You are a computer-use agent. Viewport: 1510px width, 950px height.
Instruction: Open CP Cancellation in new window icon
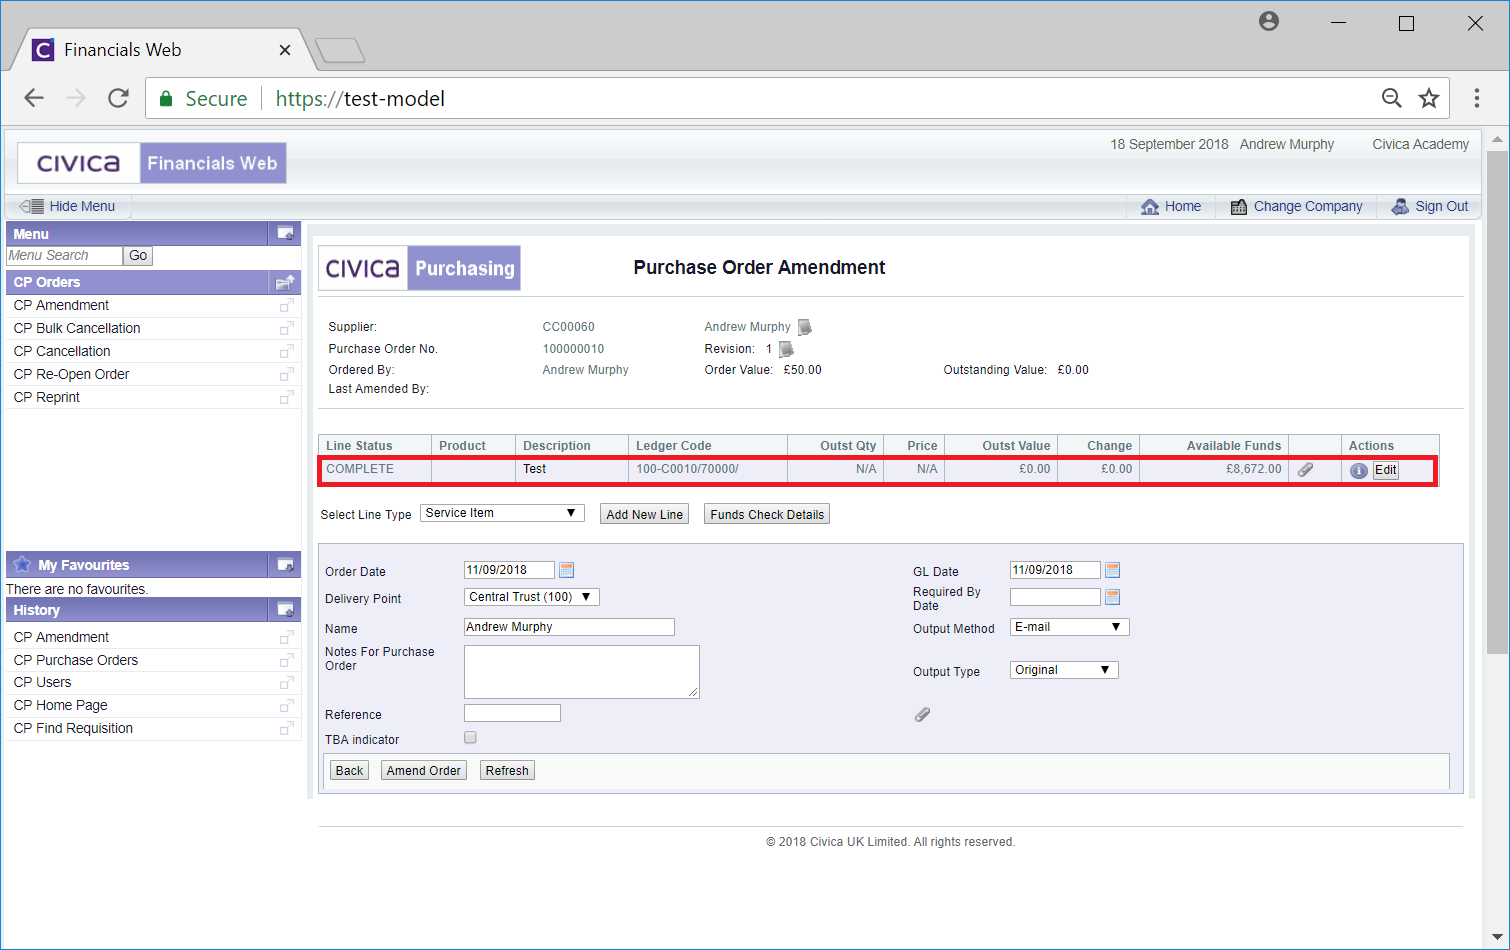pyautogui.click(x=287, y=351)
